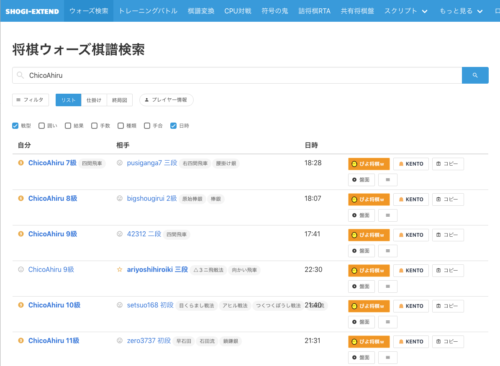The width and height of the screenshot is (500, 366).
Task: Switch to the リスト view tab
Action: tap(68, 100)
